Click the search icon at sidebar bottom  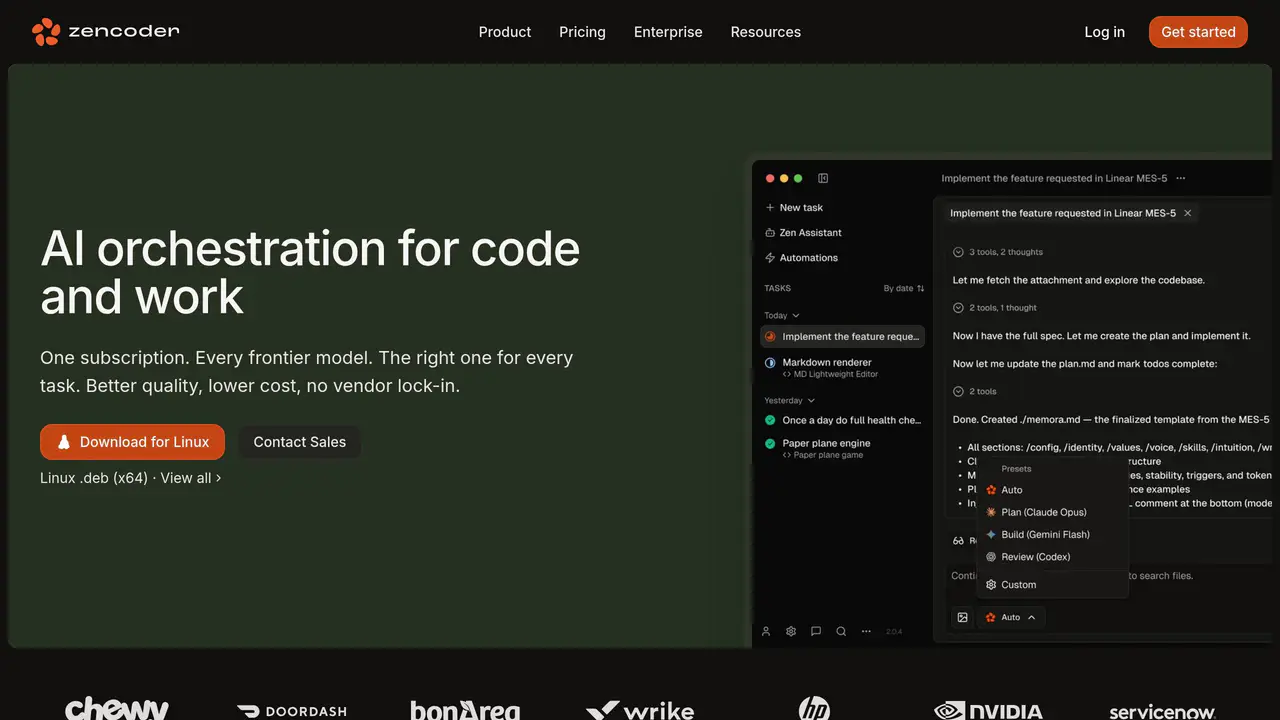(x=841, y=632)
